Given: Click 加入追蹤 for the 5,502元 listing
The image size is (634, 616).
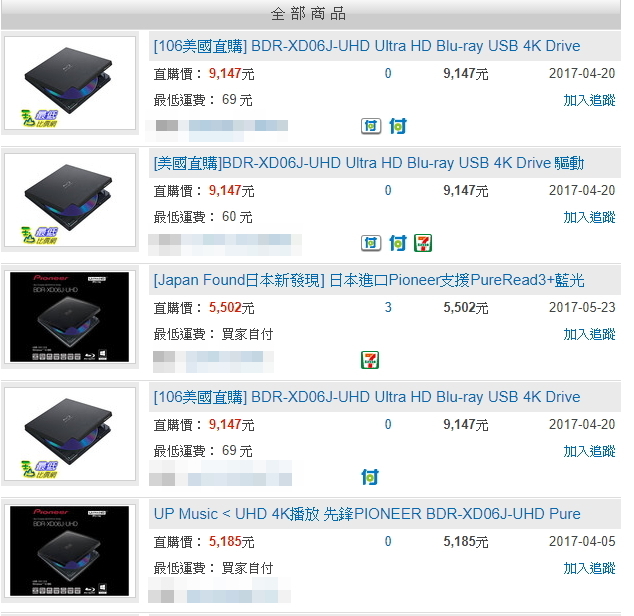Looking at the screenshot, I should pyautogui.click(x=589, y=334).
